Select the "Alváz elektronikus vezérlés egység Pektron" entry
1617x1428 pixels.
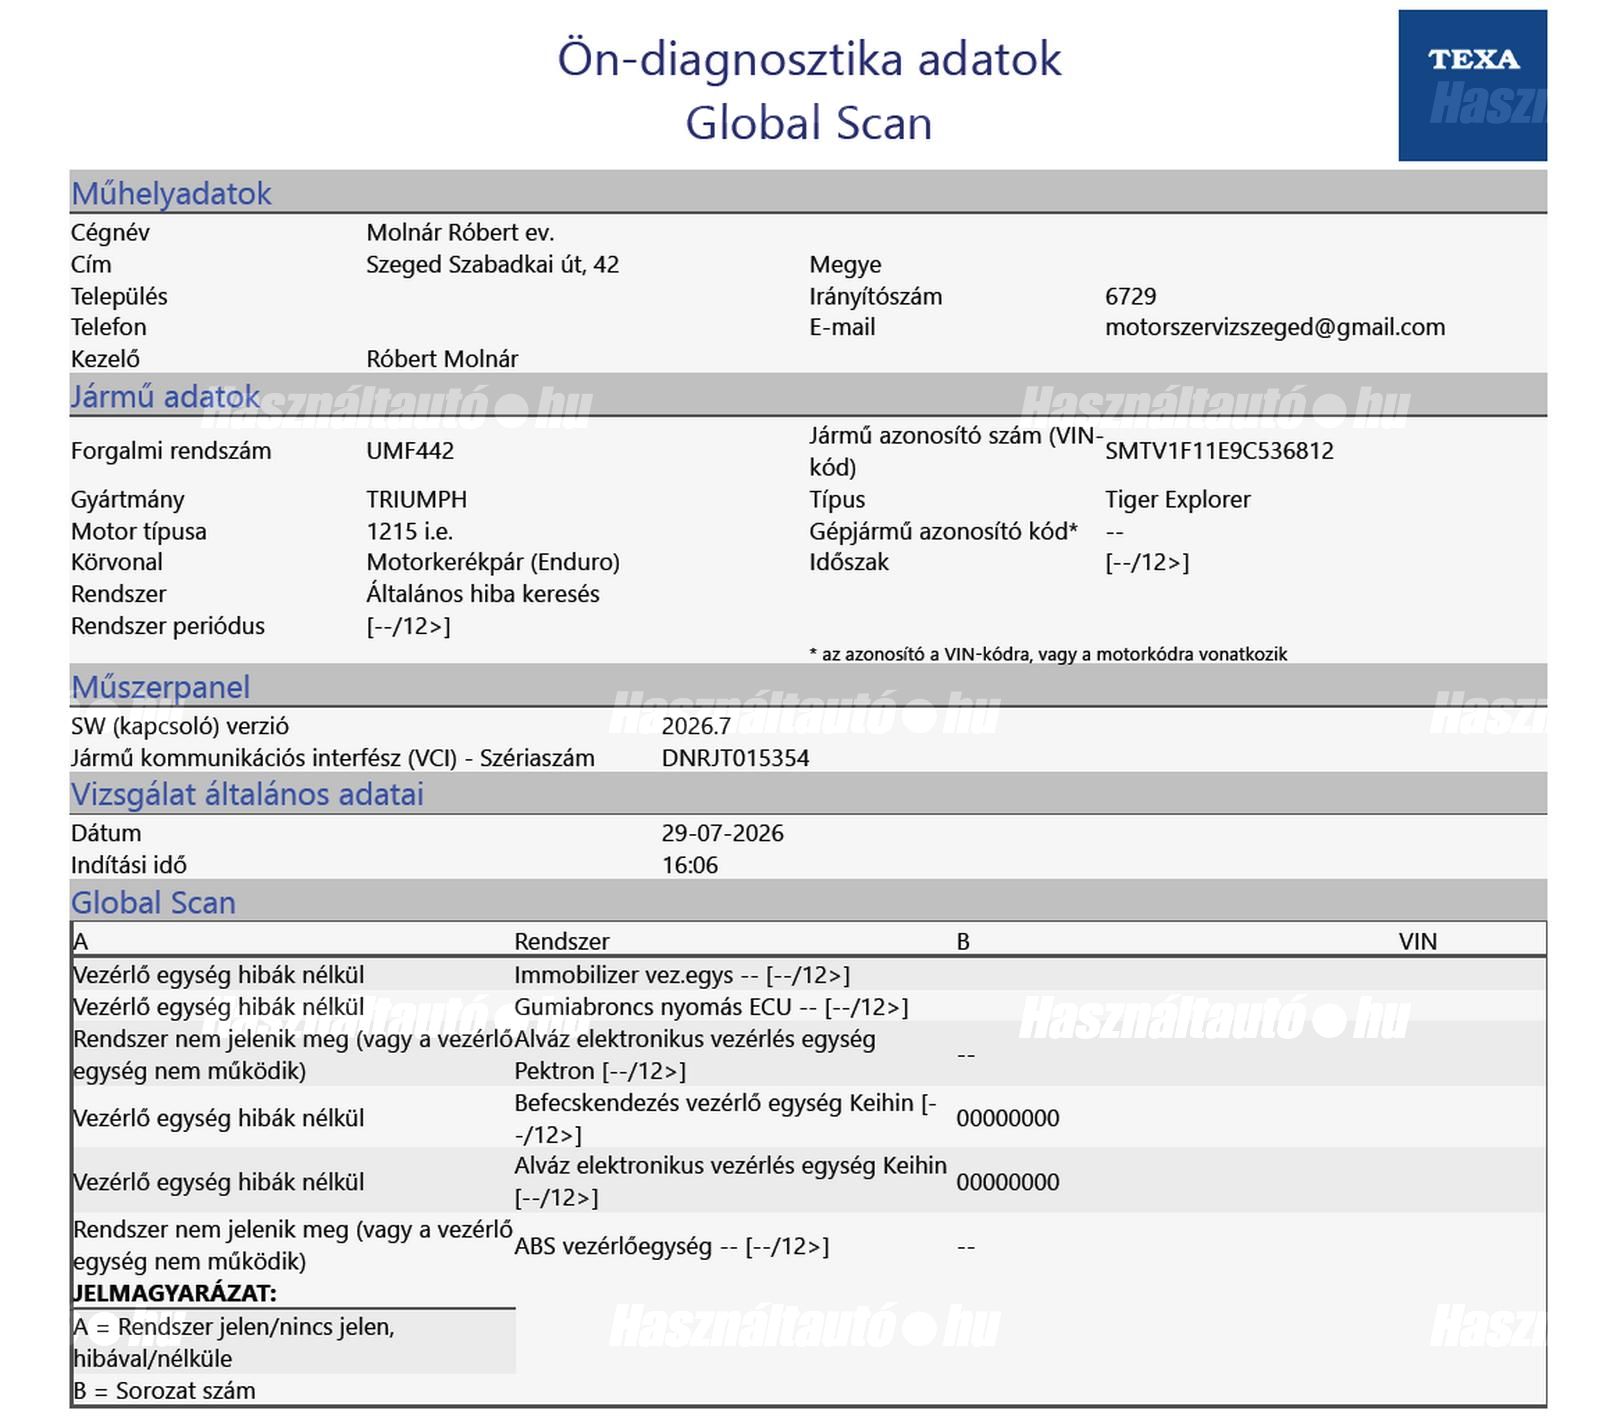tap(695, 1055)
